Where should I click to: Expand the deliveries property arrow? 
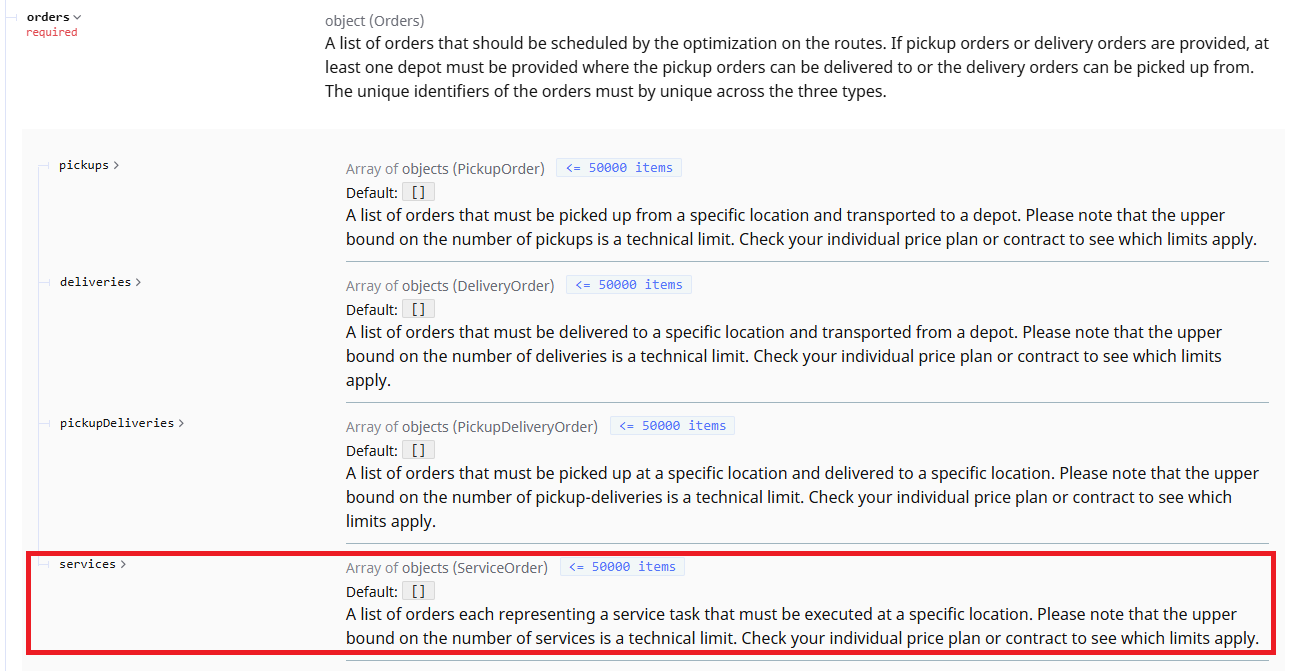coord(138,282)
